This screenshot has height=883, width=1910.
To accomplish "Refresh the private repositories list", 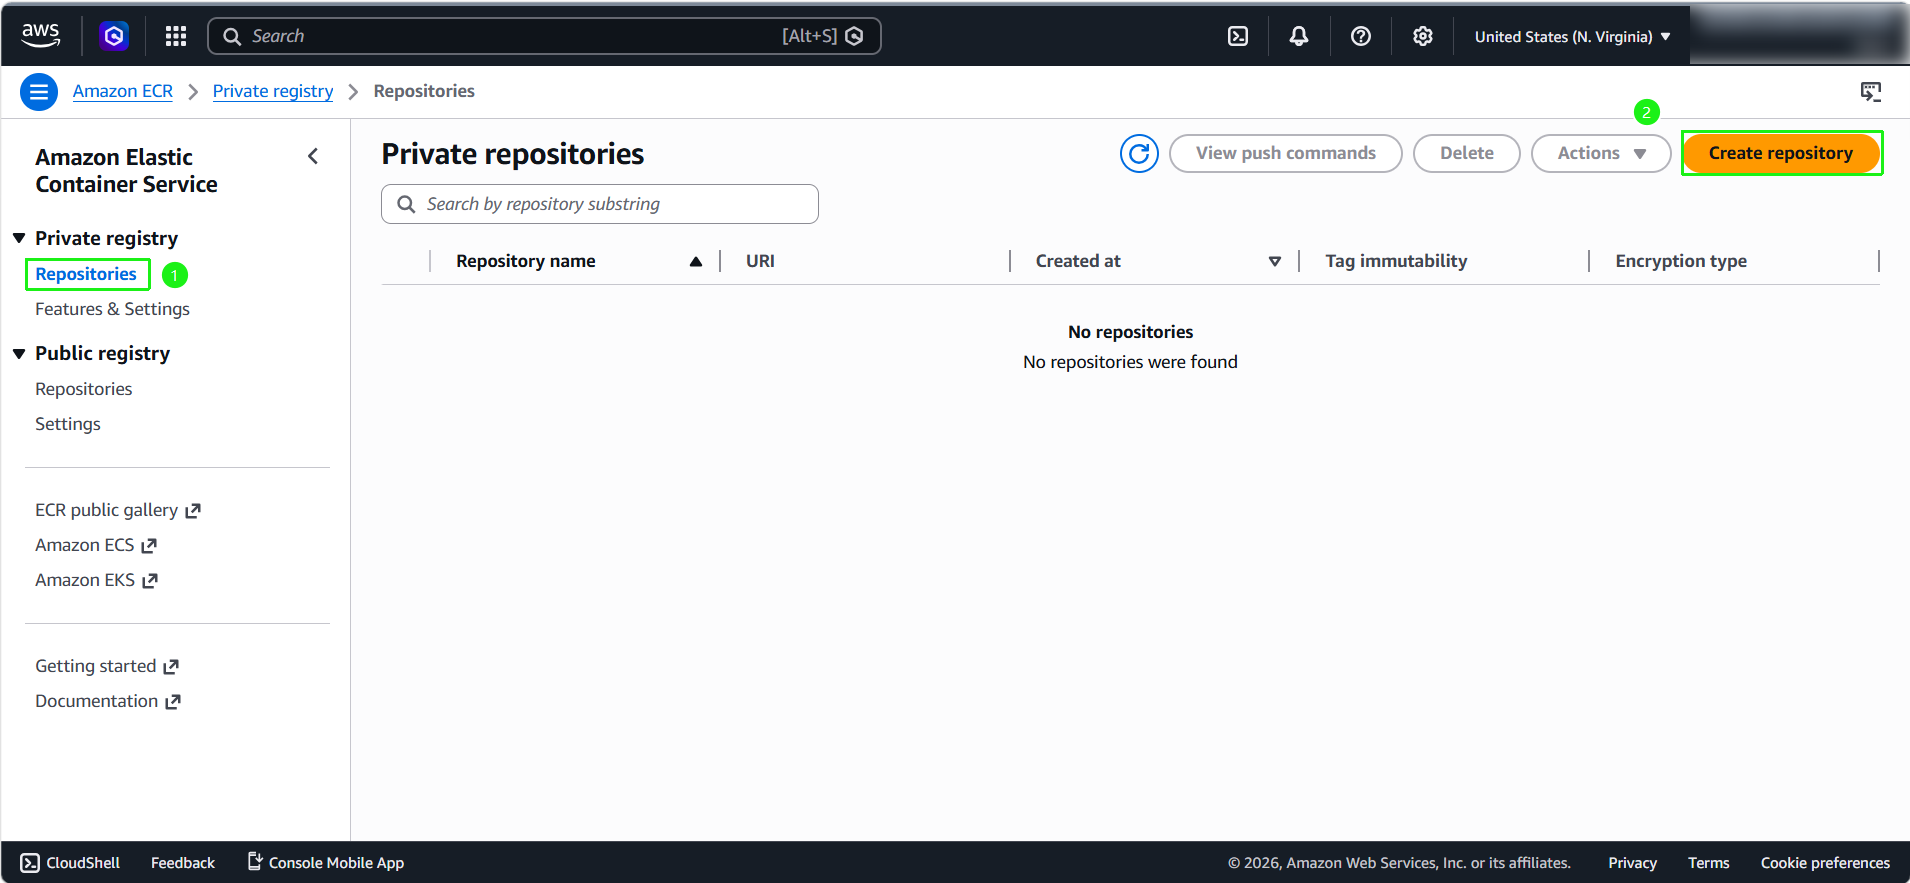I will (1139, 153).
